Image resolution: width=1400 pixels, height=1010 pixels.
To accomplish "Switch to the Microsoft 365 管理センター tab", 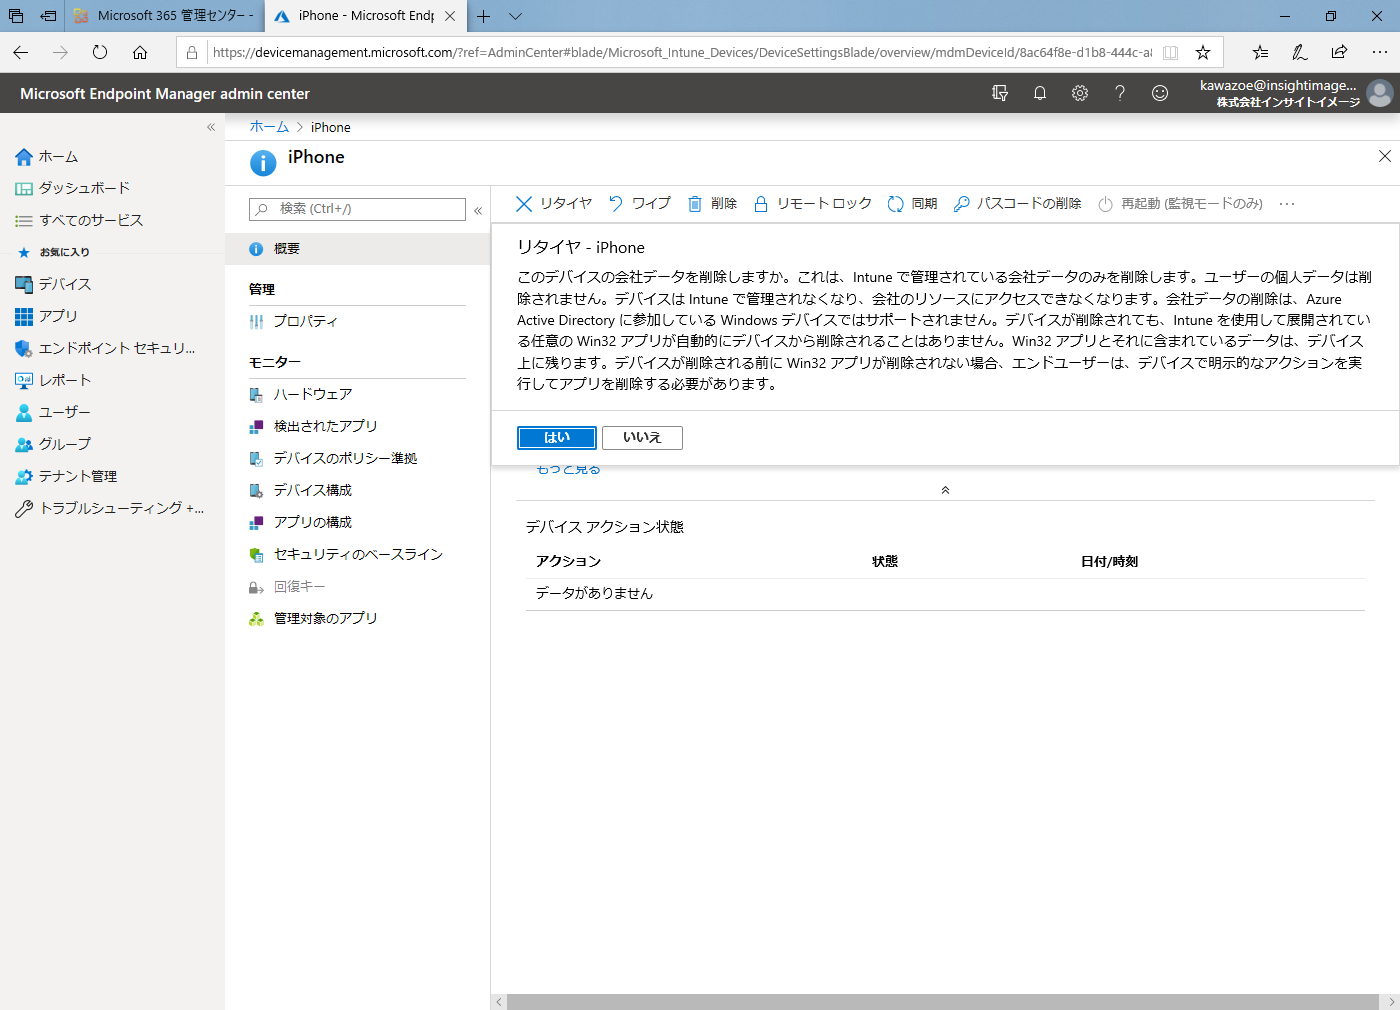I will click(x=165, y=16).
